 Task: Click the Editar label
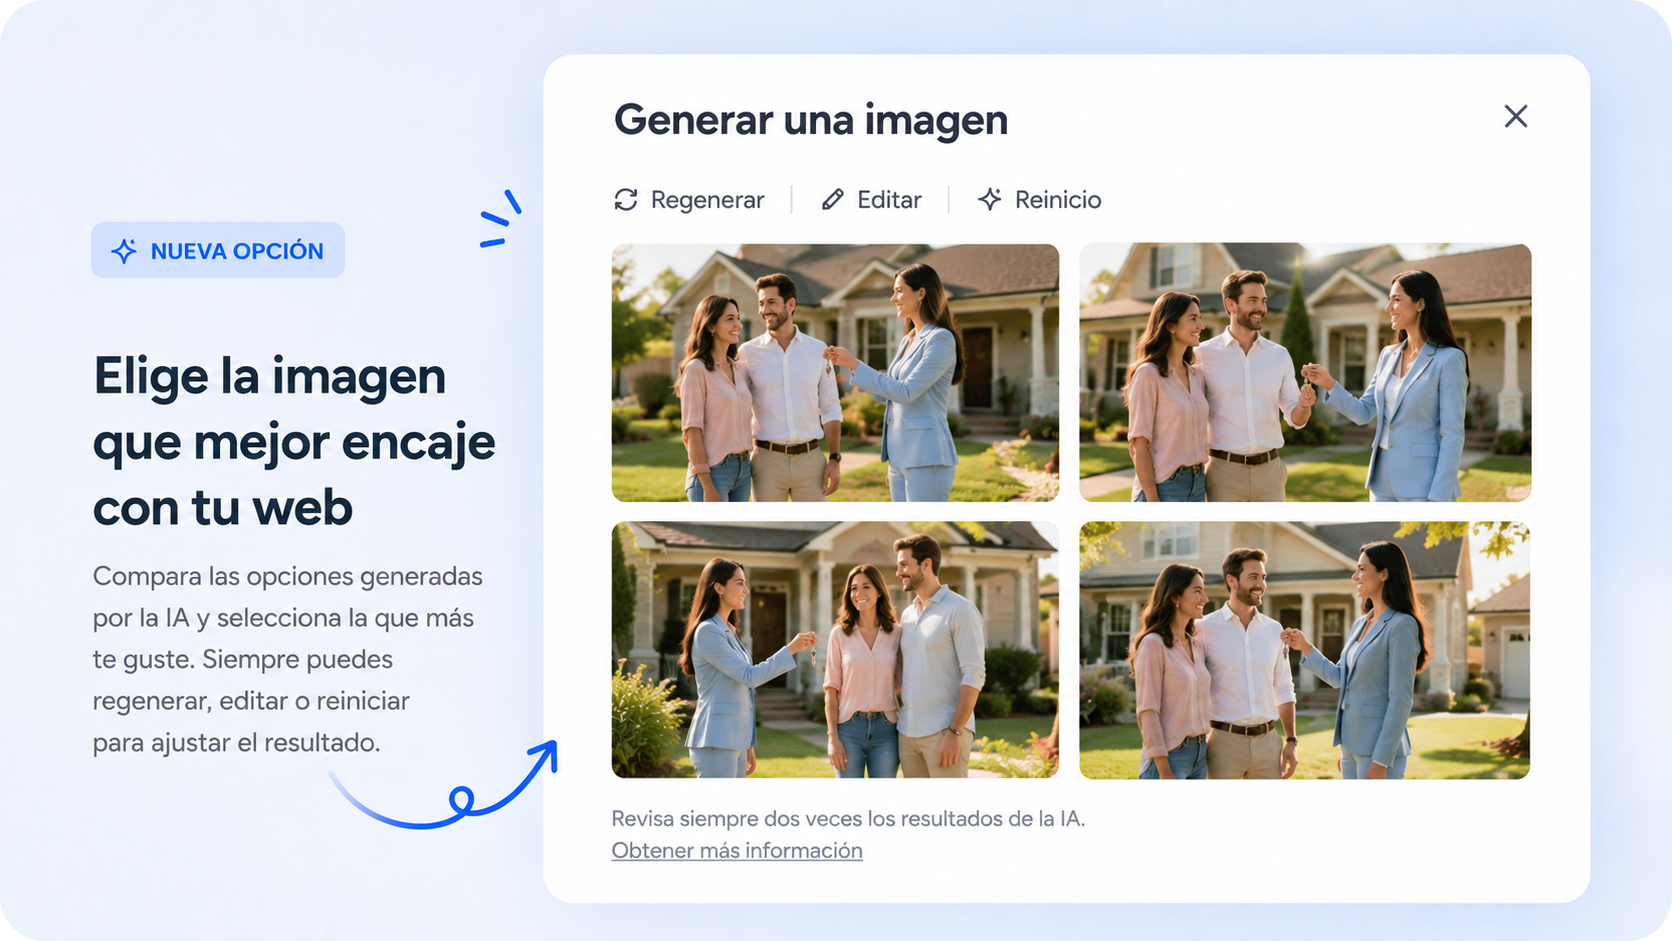pyautogui.click(x=889, y=200)
